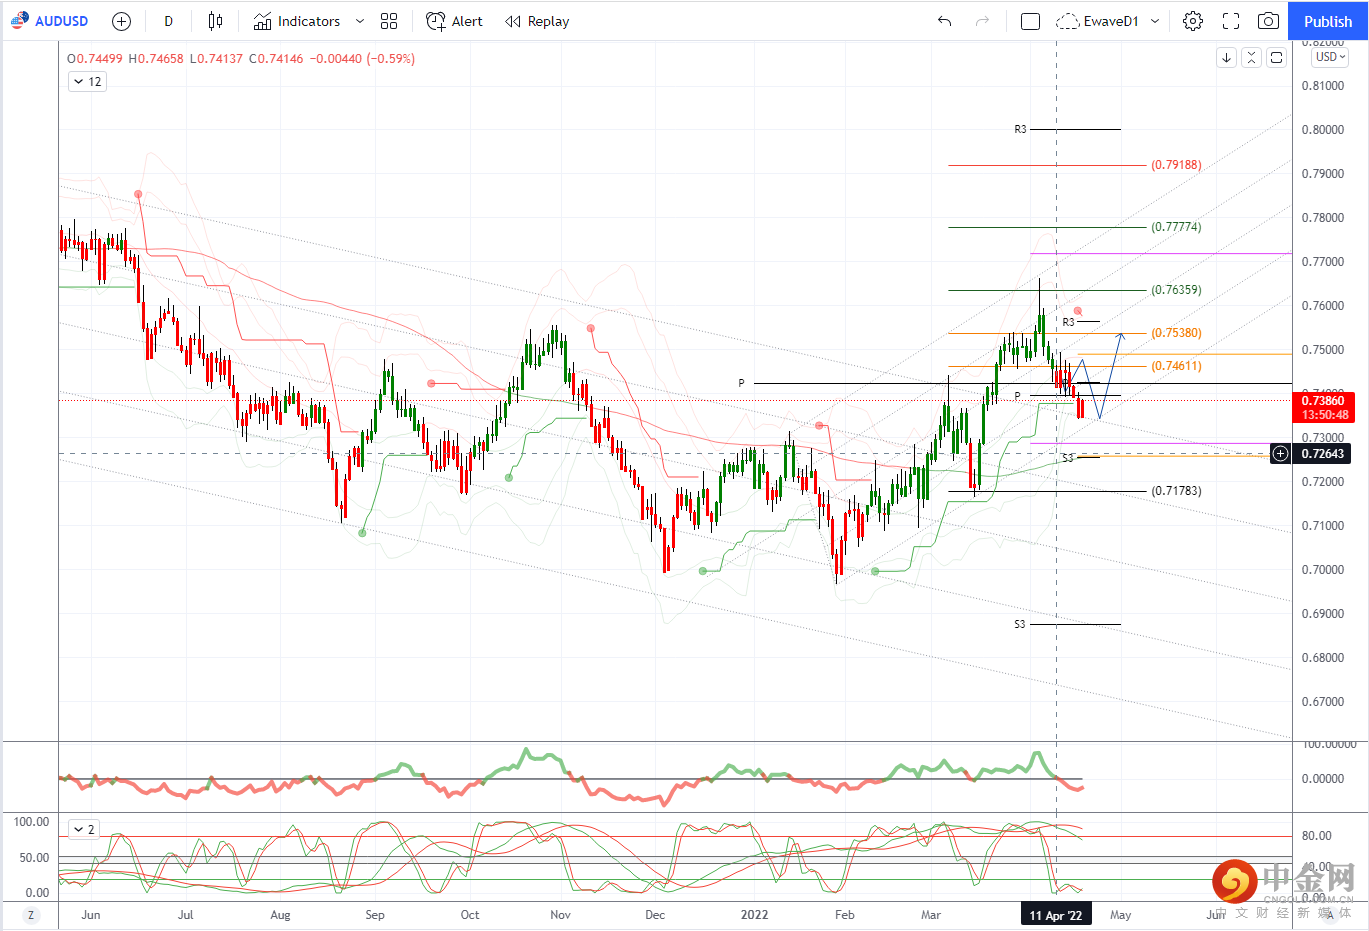
Task: Select the 11 Apr '22 date label
Action: (x=1056, y=915)
